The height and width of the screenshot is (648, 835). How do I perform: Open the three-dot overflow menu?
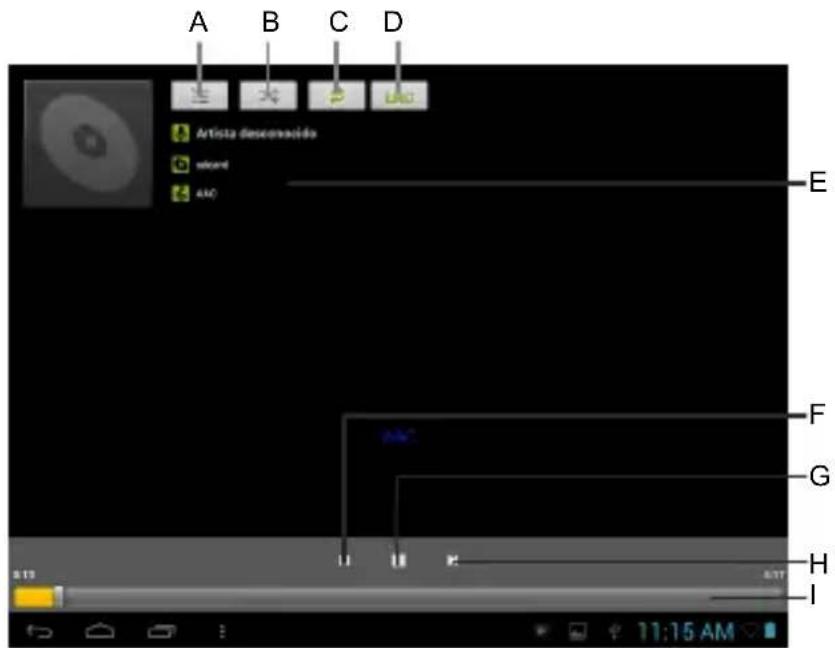[x=223, y=631]
